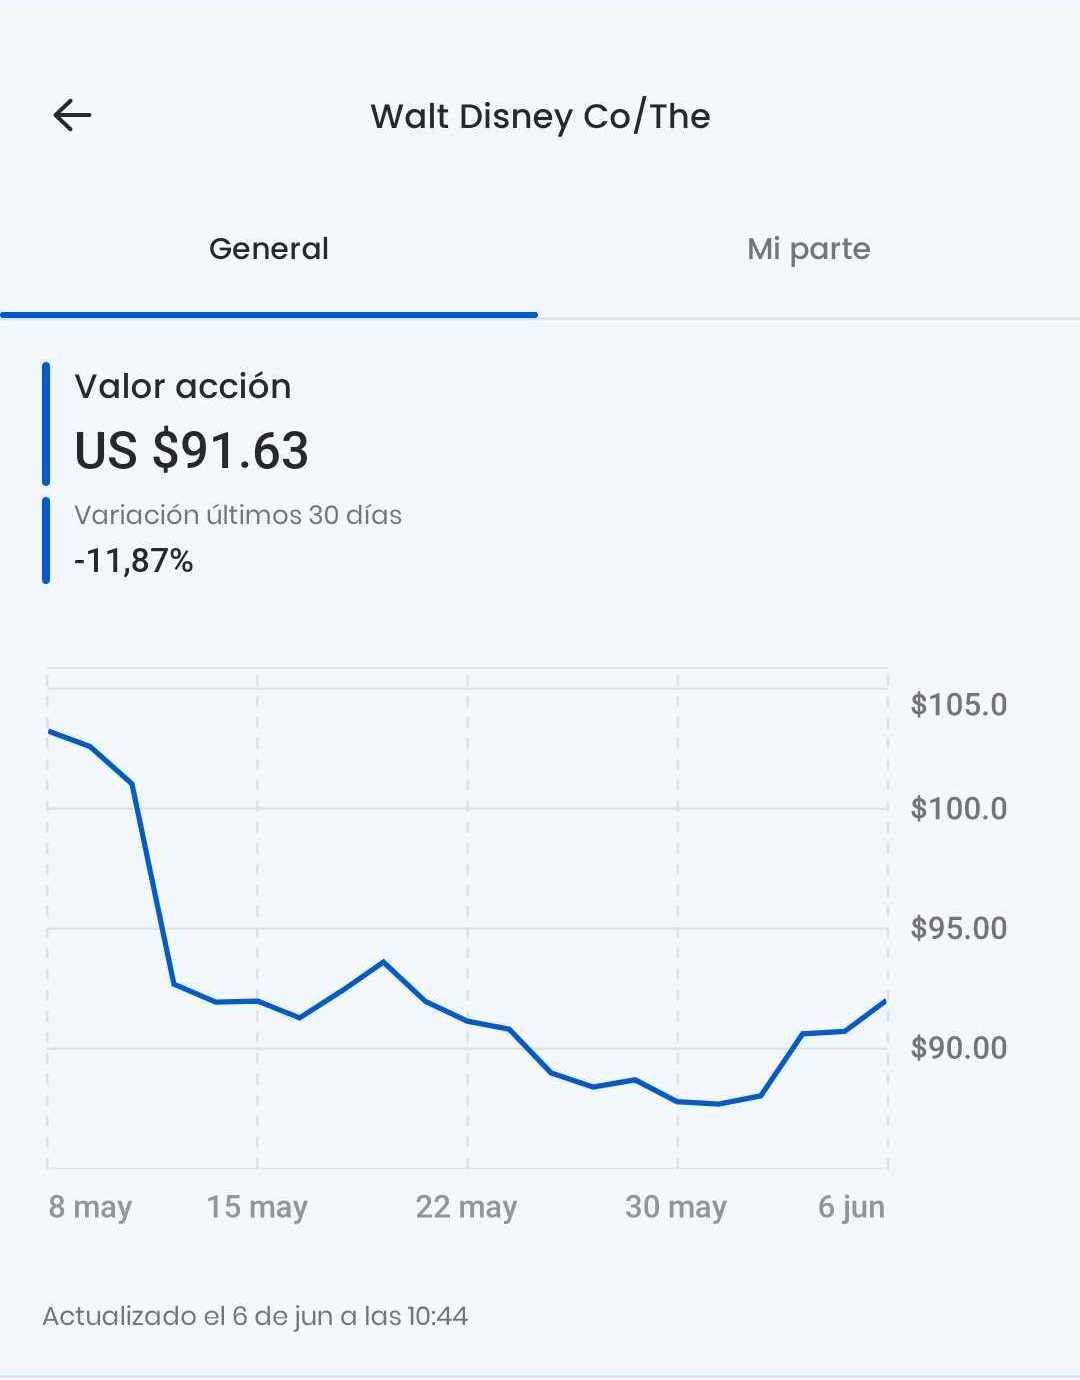This screenshot has height=1380, width=1080.
Task: Click the -11,87% variation value
Action: coord(134,561)
